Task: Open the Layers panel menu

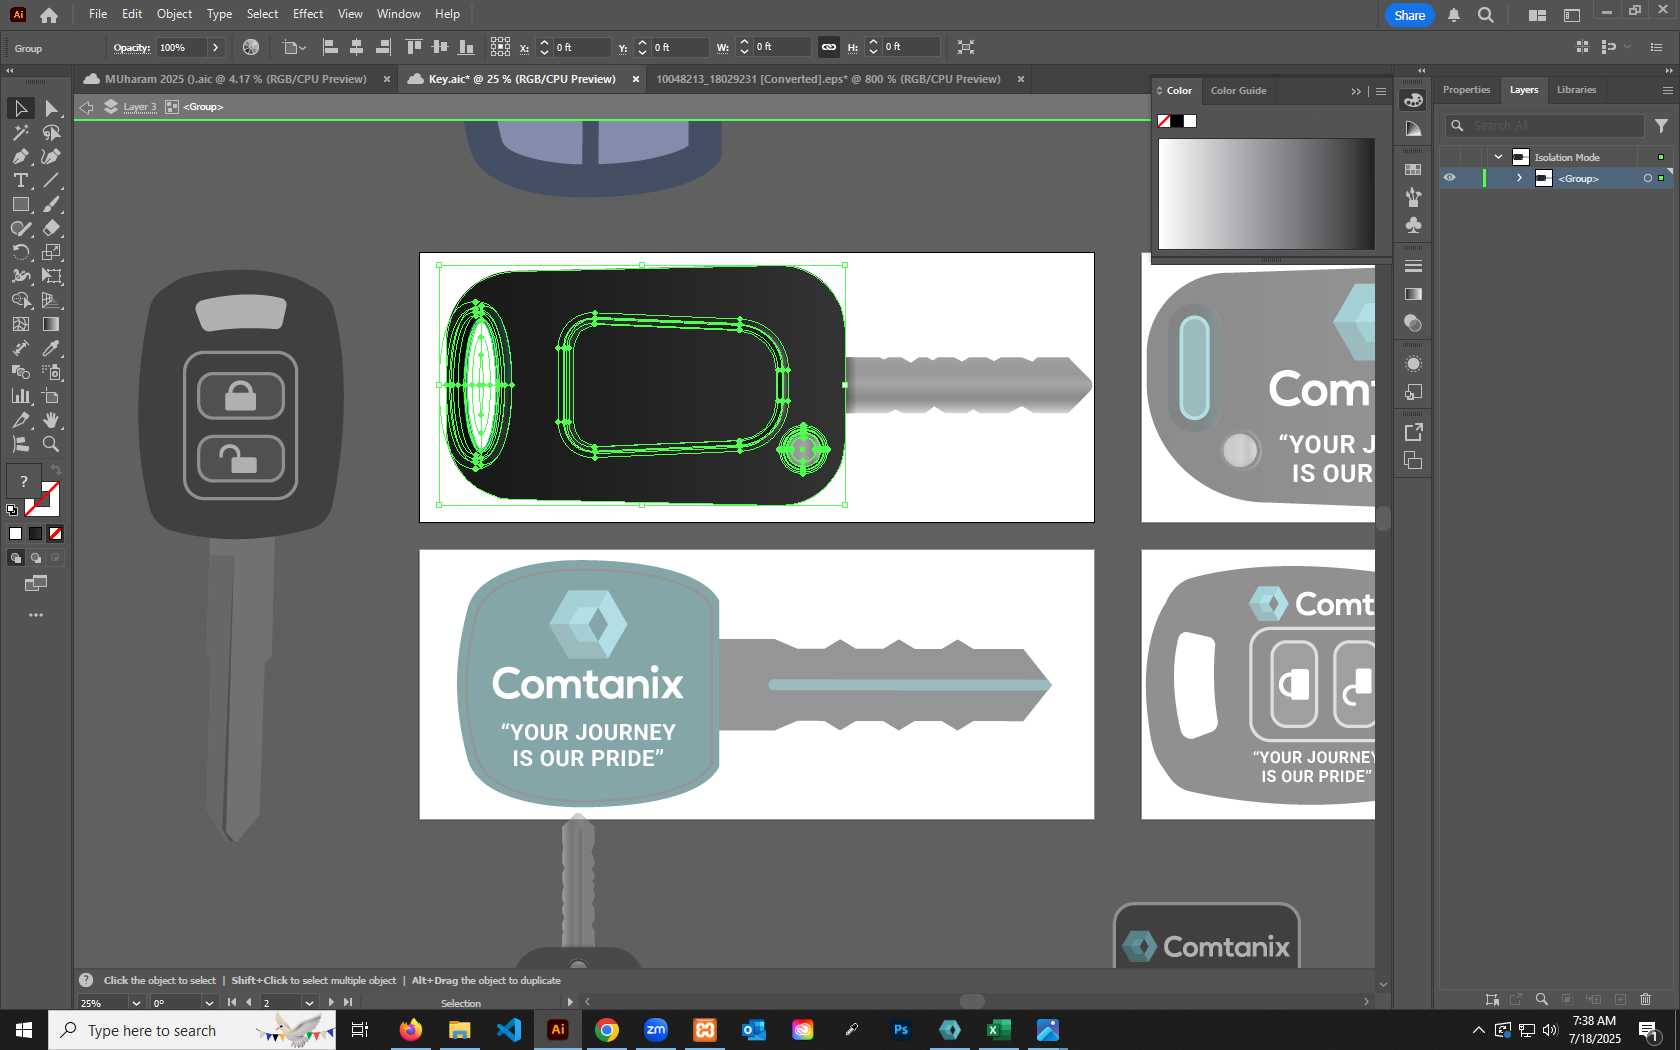Action: pos(1667,90)
